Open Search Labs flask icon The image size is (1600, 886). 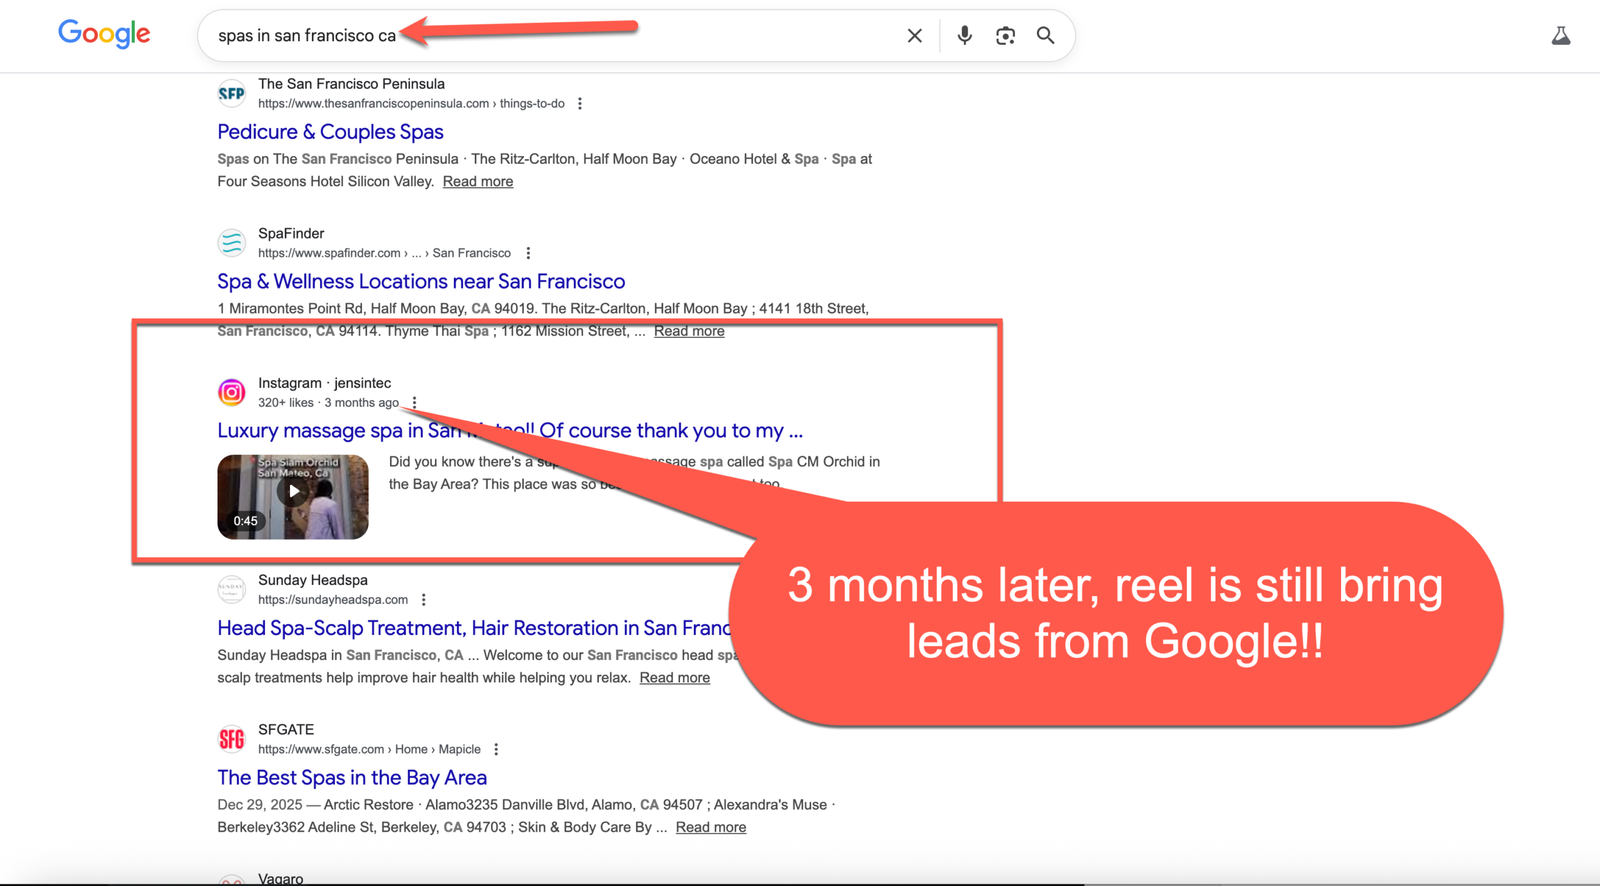point(1560,36)
